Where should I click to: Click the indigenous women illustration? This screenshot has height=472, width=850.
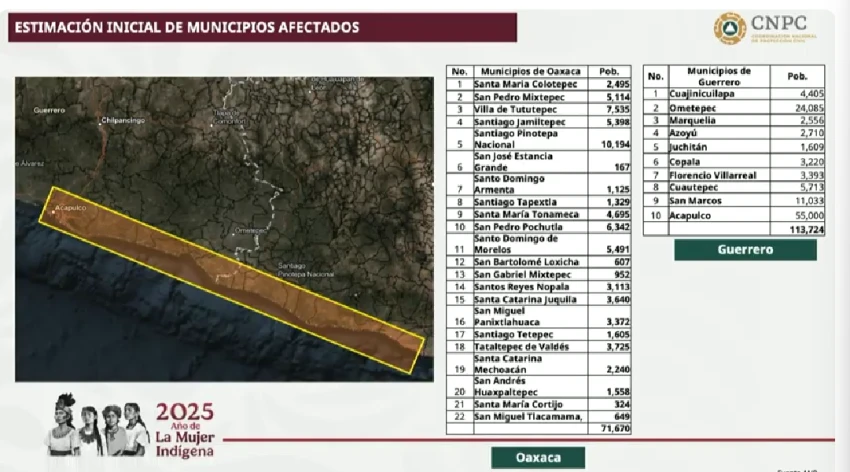(x=98, y=427)
